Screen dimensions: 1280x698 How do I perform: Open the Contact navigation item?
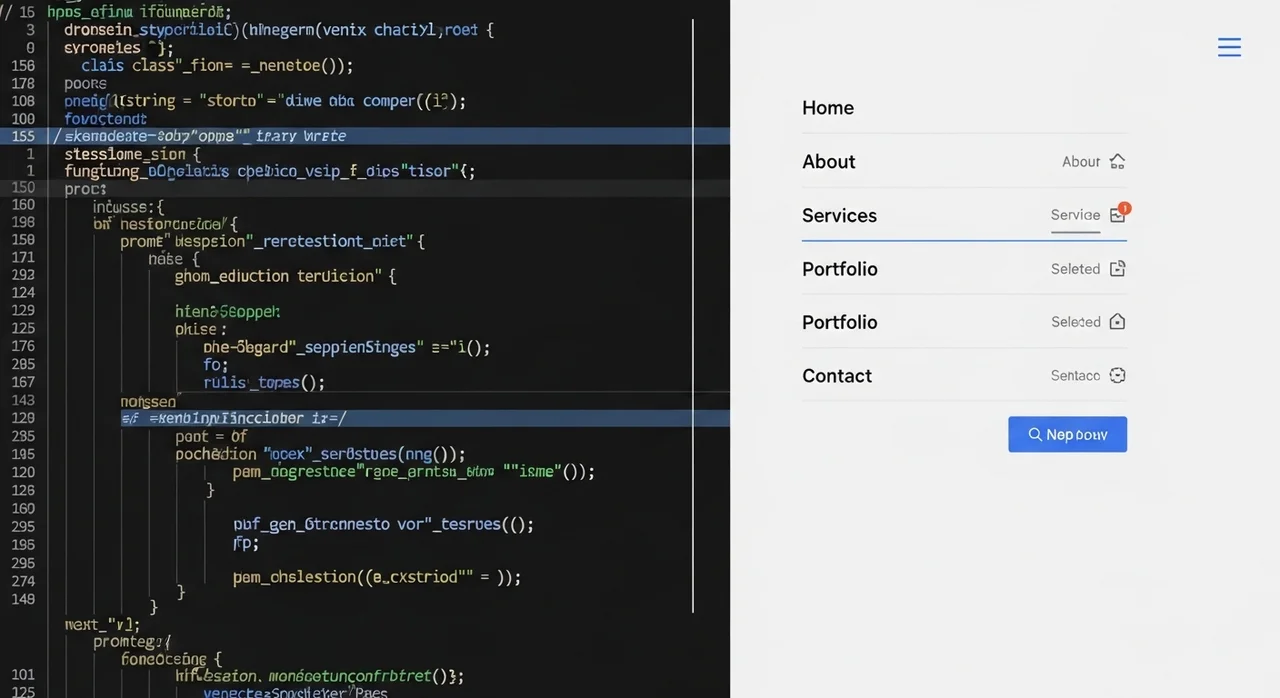click(x=837, y=375)
